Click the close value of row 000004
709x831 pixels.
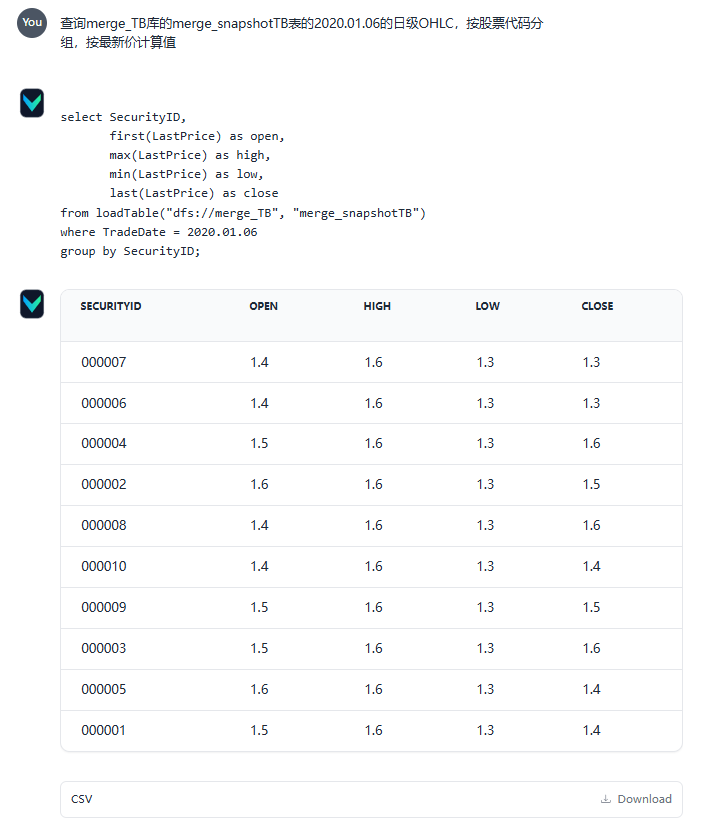[x=591, y=444]
